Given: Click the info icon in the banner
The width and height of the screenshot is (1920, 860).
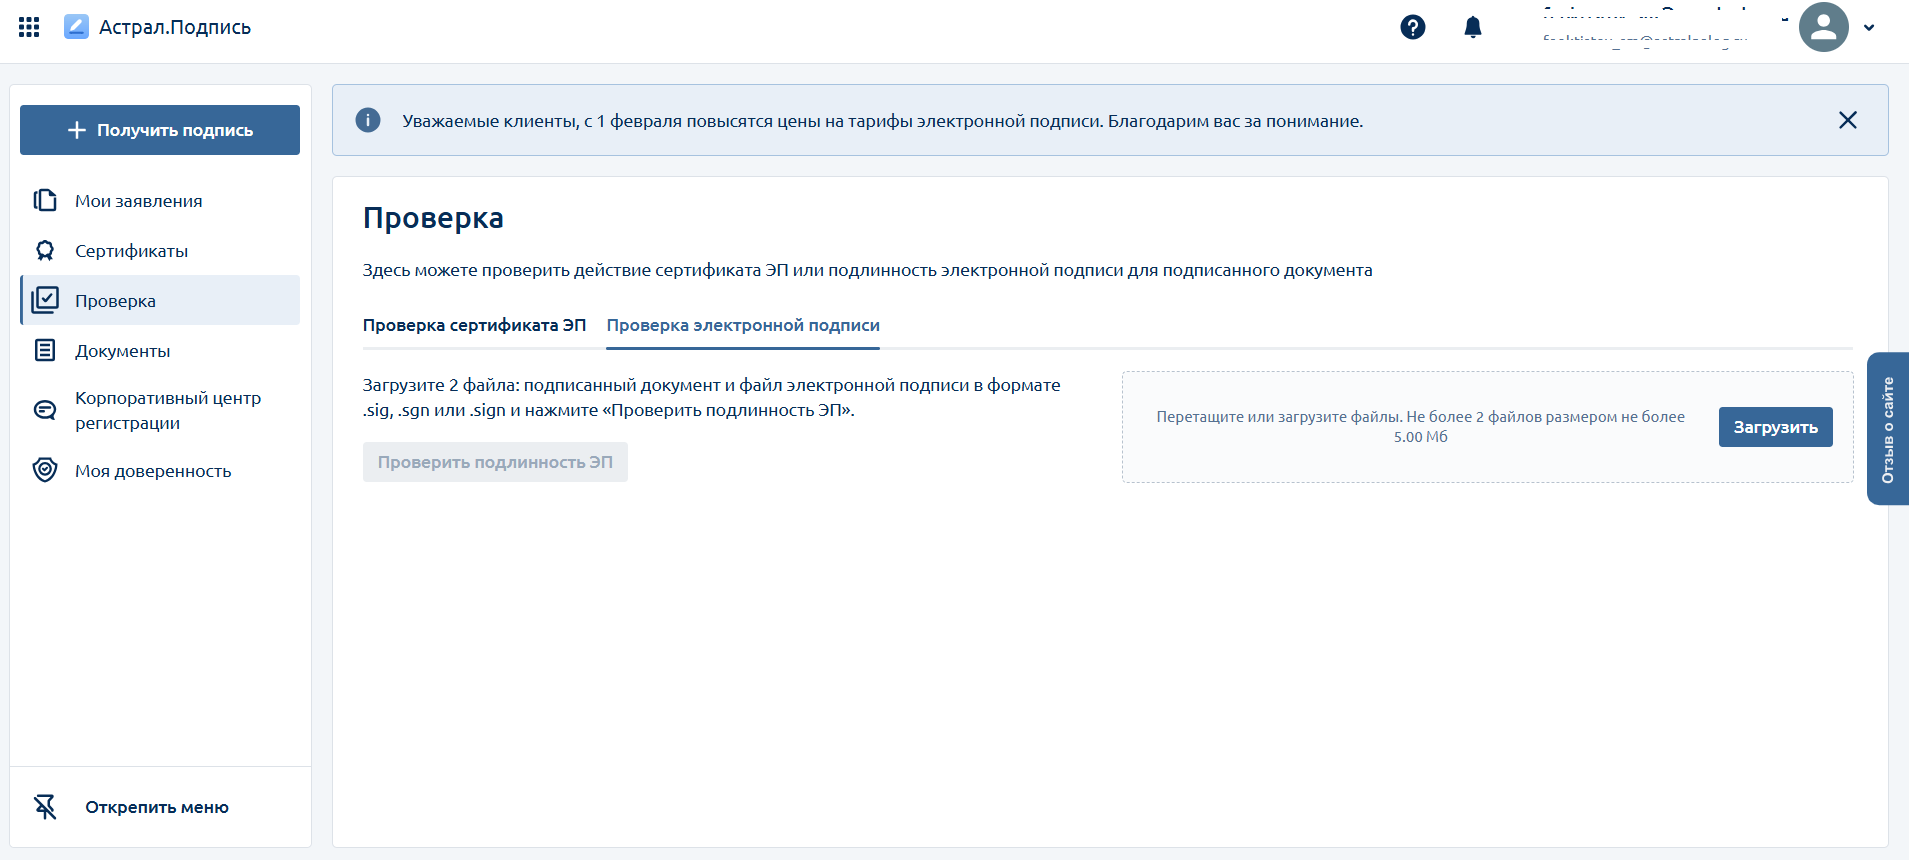Looking at the screenshot, I should point(368,120).
